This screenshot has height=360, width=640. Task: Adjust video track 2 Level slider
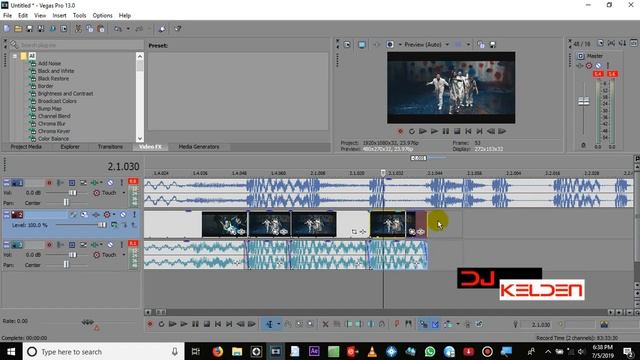tap(102, 225)
